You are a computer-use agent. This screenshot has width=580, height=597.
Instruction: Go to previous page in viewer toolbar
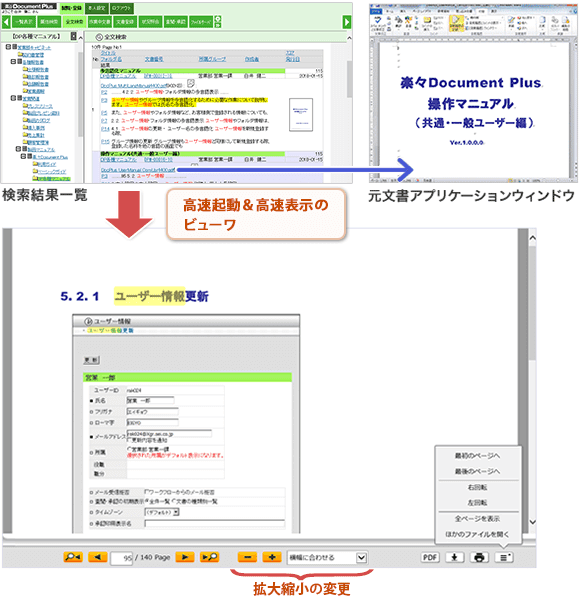coord(97,557)
